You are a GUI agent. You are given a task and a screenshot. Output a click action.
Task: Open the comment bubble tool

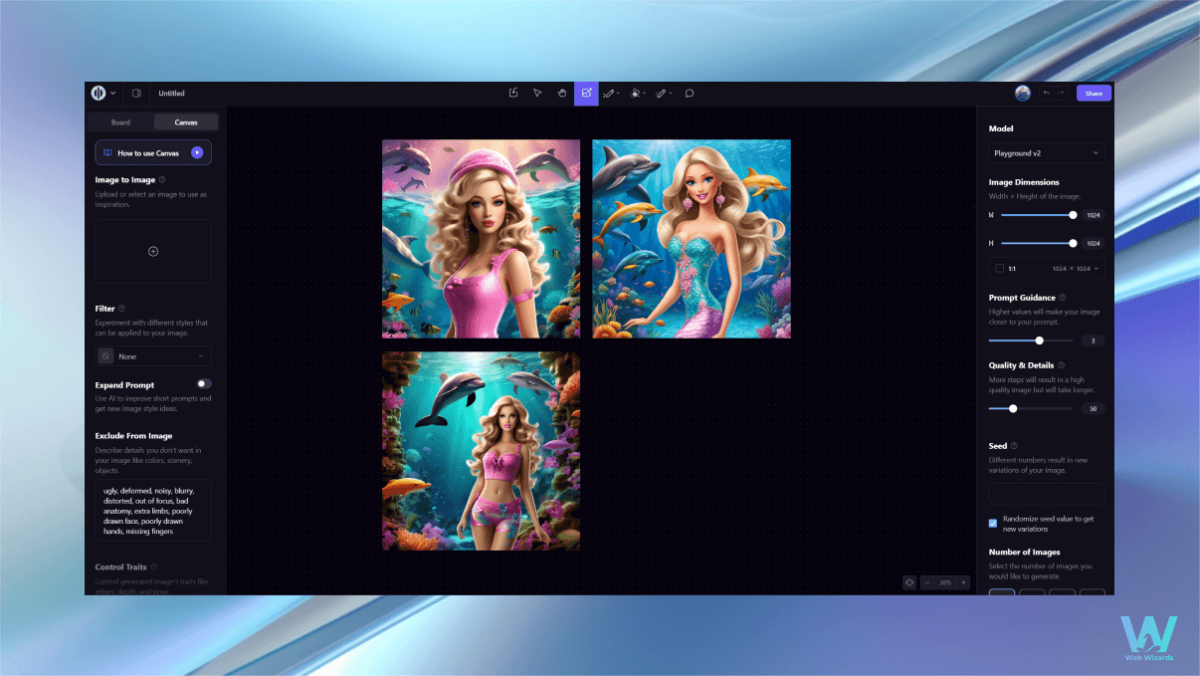[x=689, y=93]
